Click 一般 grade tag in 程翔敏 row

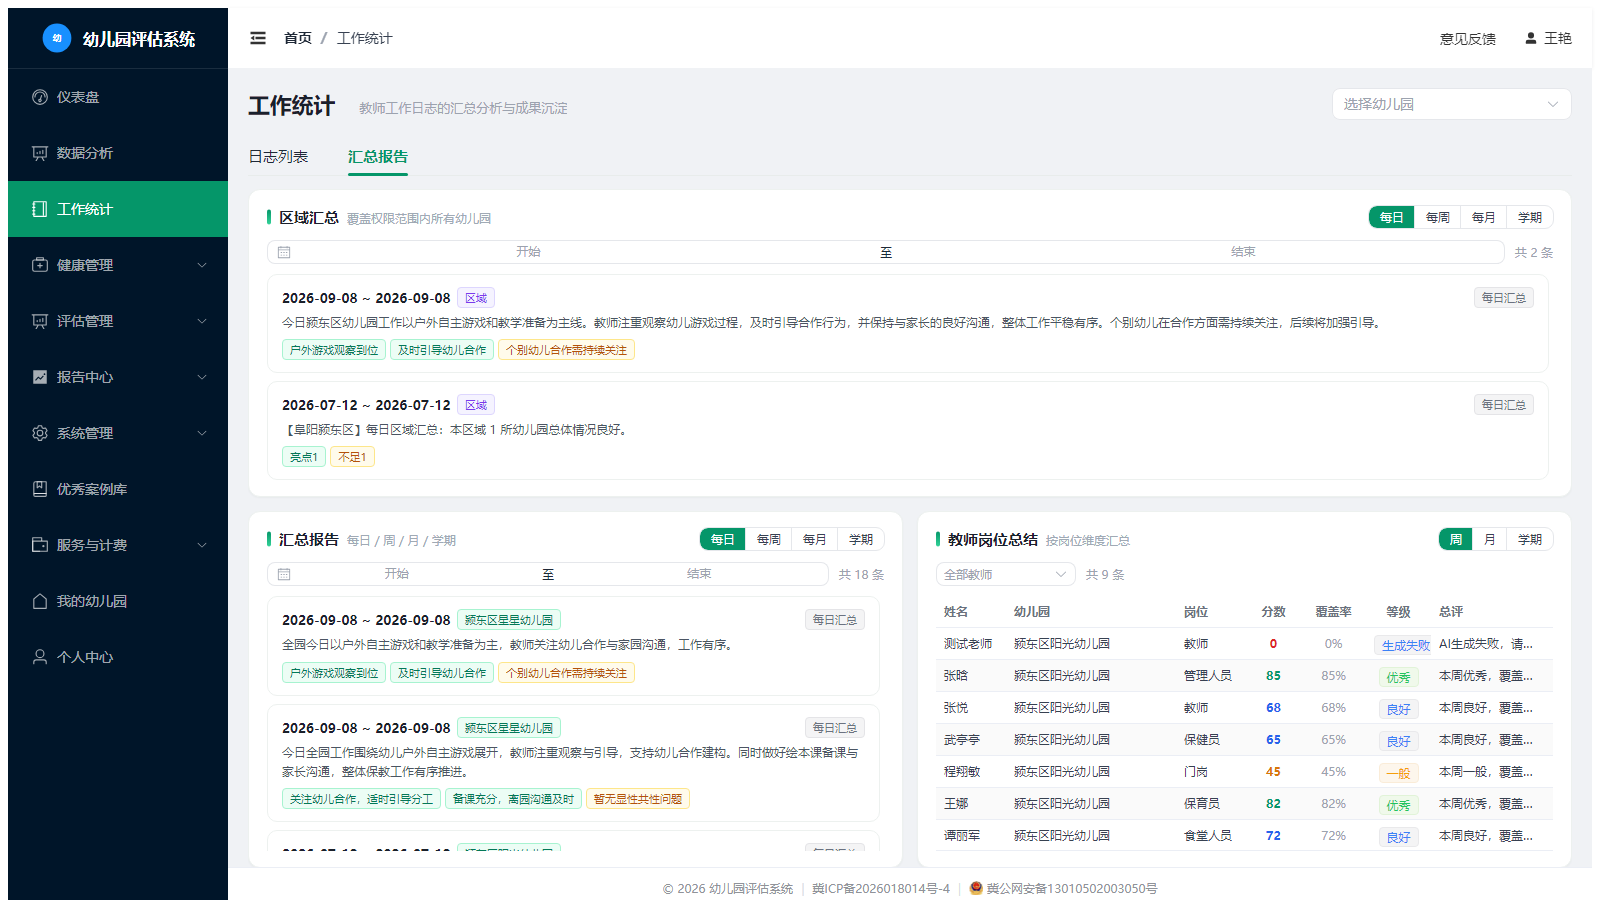(x=1398, y=773)
